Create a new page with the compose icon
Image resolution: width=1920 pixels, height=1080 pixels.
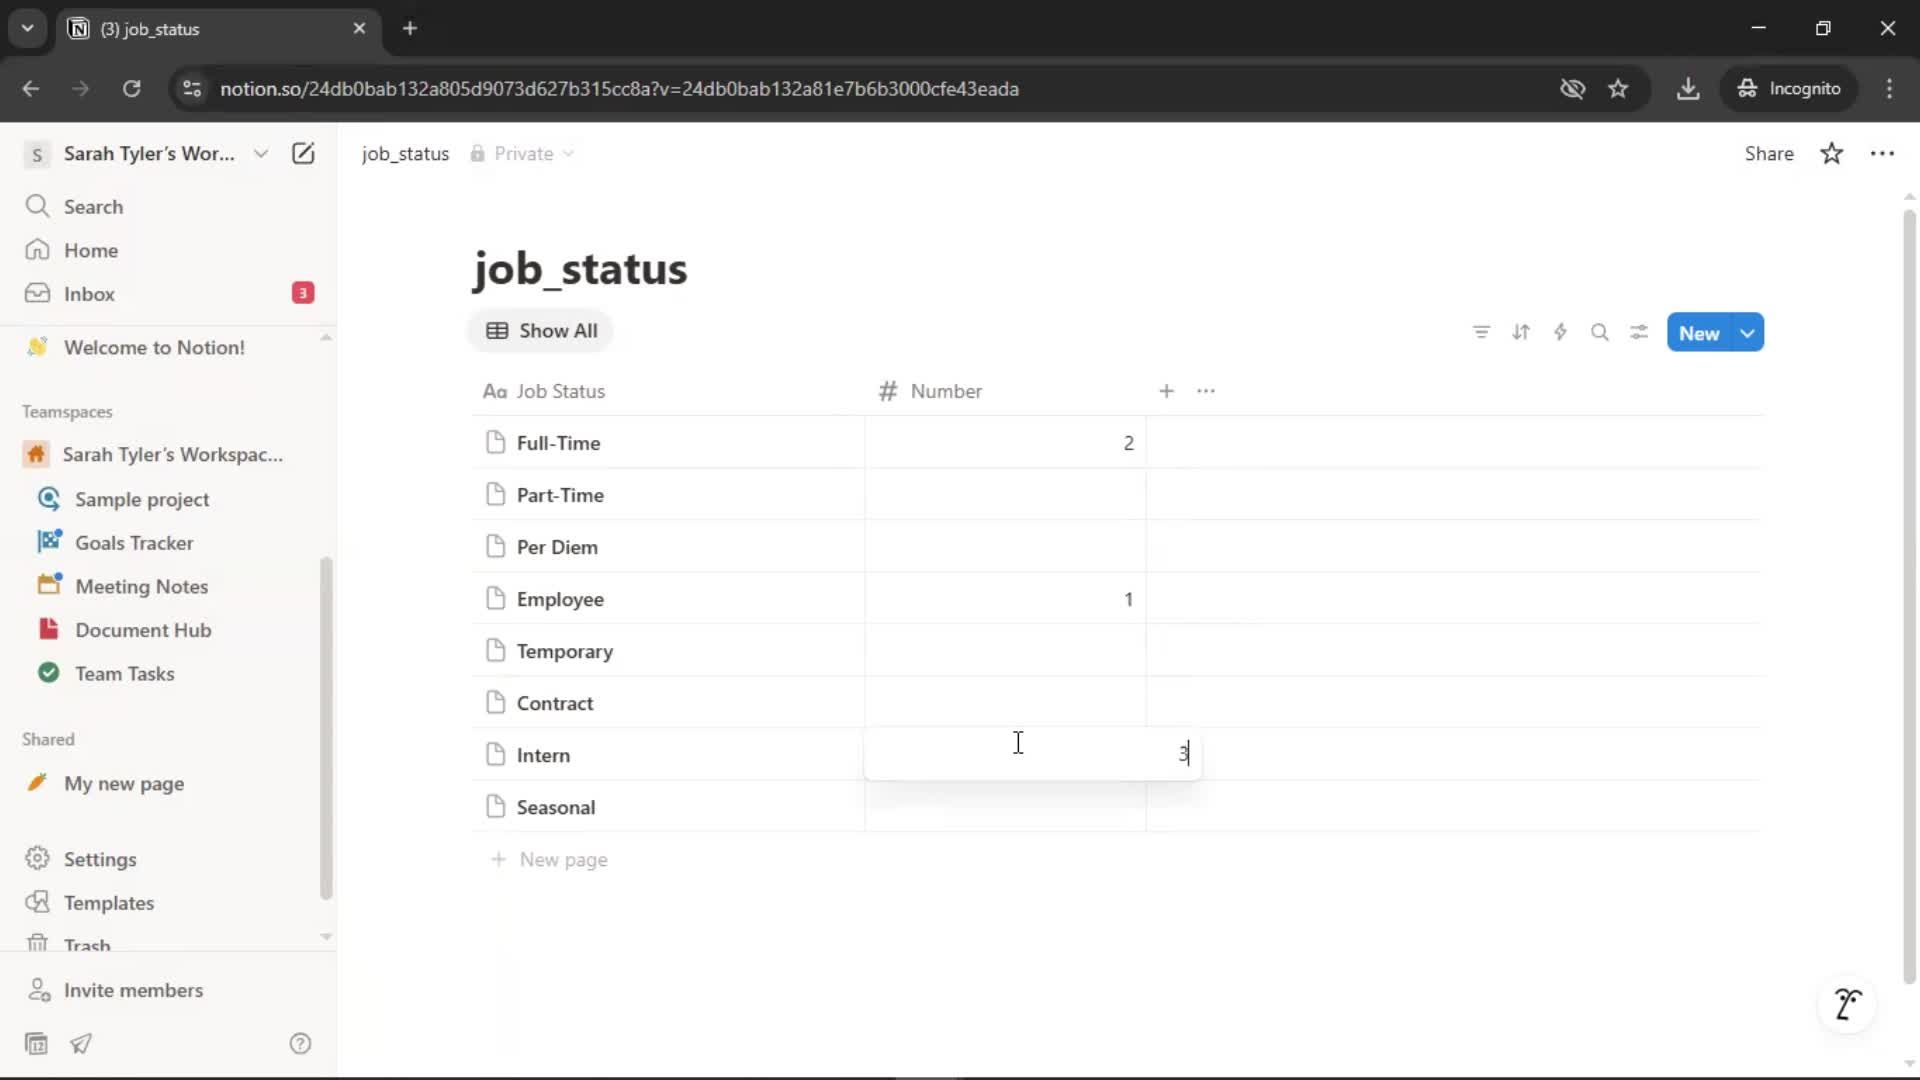pos(303,153)
